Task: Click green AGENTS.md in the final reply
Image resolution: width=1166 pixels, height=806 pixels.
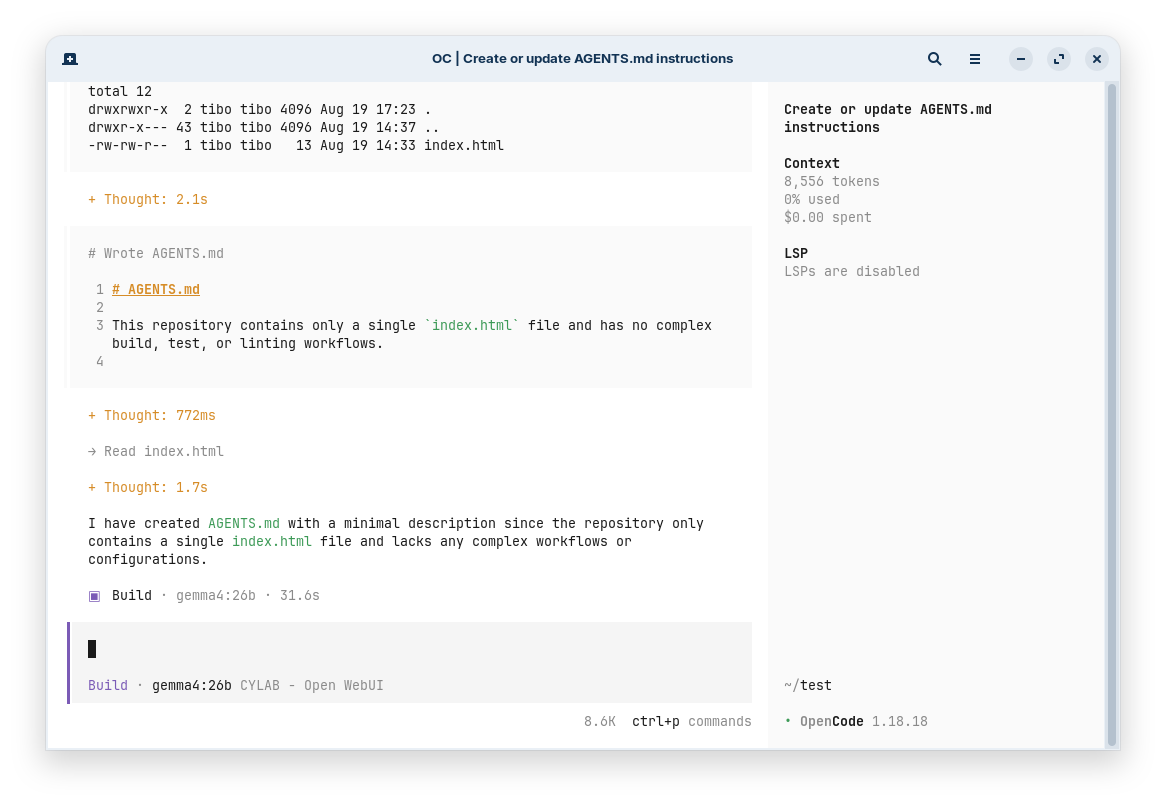Action: click(x=244, y=523)
